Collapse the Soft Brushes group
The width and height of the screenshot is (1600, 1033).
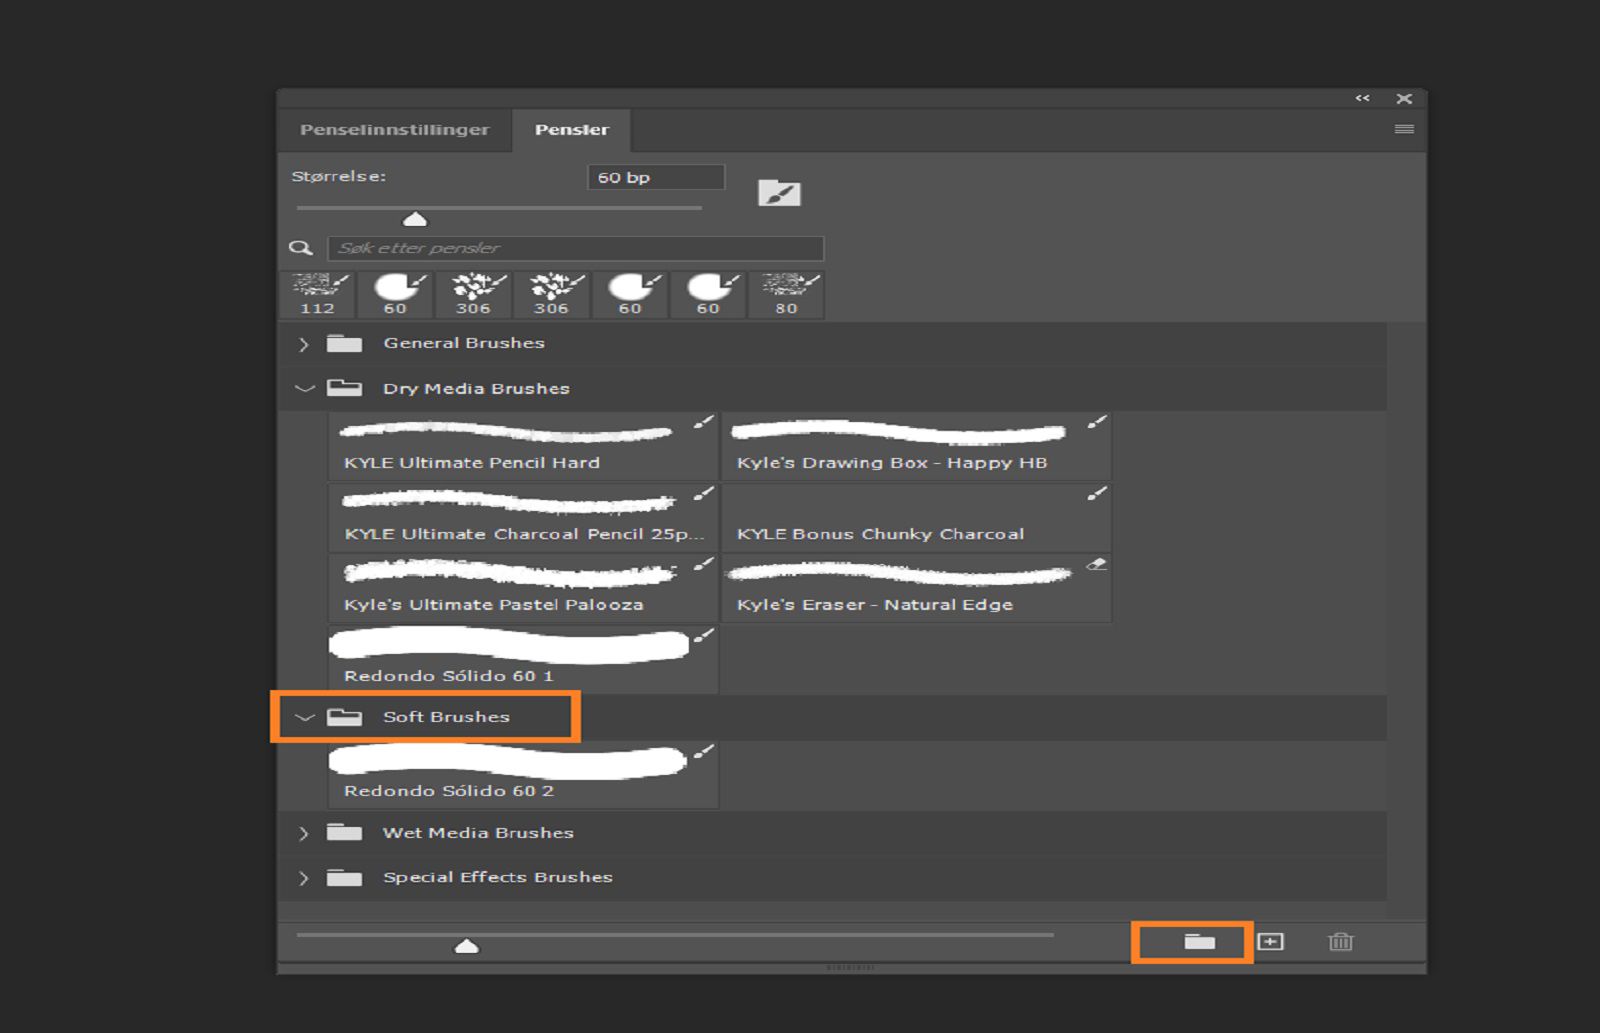coord(304,717)
